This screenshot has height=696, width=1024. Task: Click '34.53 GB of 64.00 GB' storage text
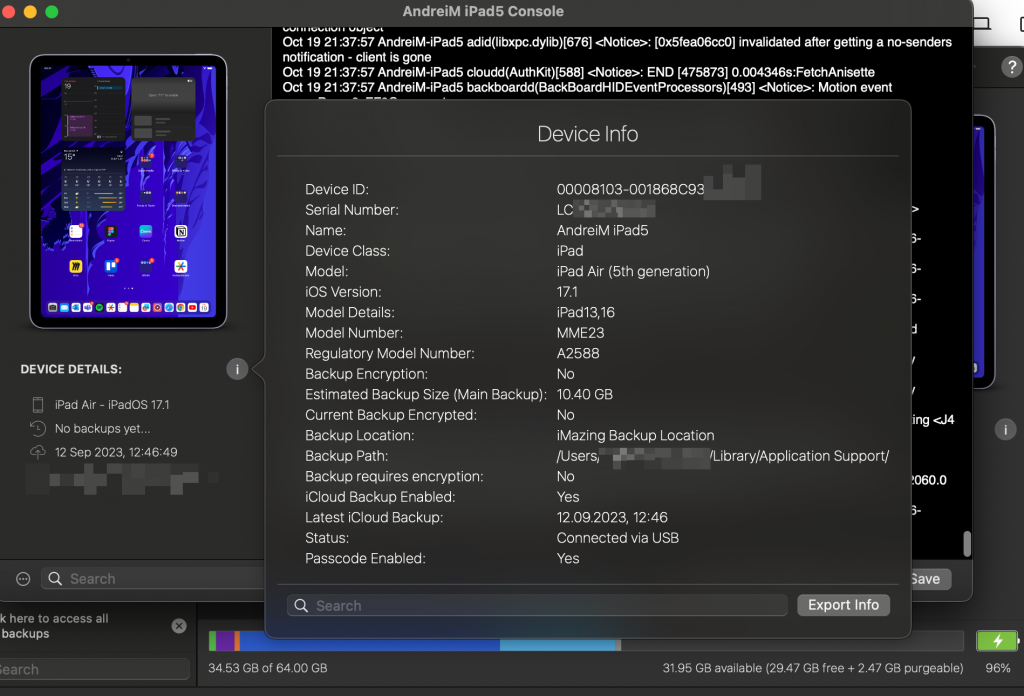click(x=268, y=668)
